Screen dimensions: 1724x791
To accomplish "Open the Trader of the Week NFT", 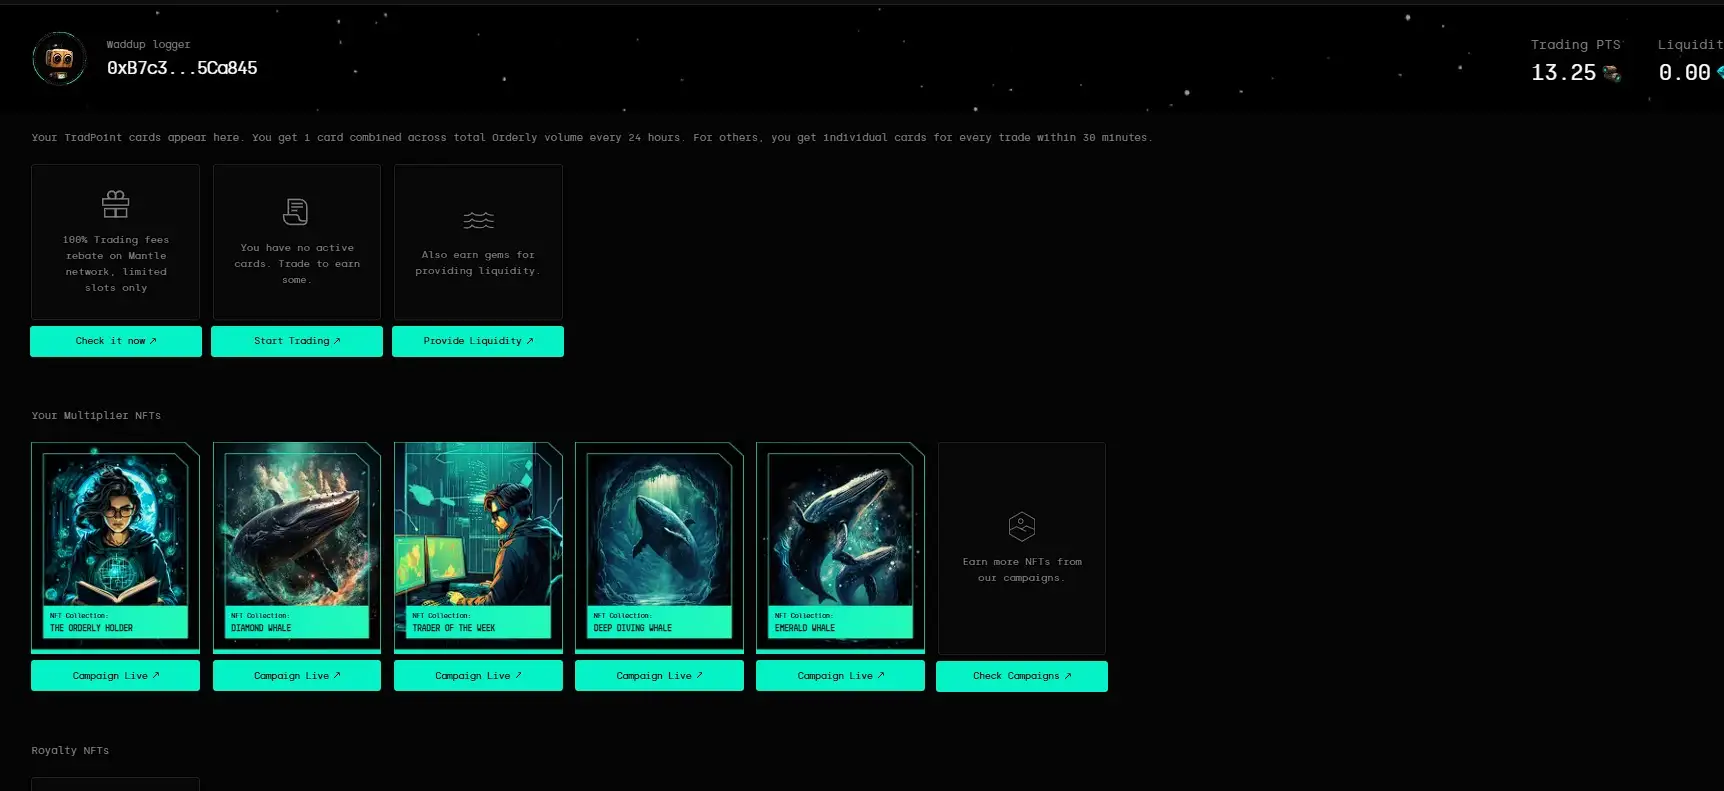I will tap(478, 545).
